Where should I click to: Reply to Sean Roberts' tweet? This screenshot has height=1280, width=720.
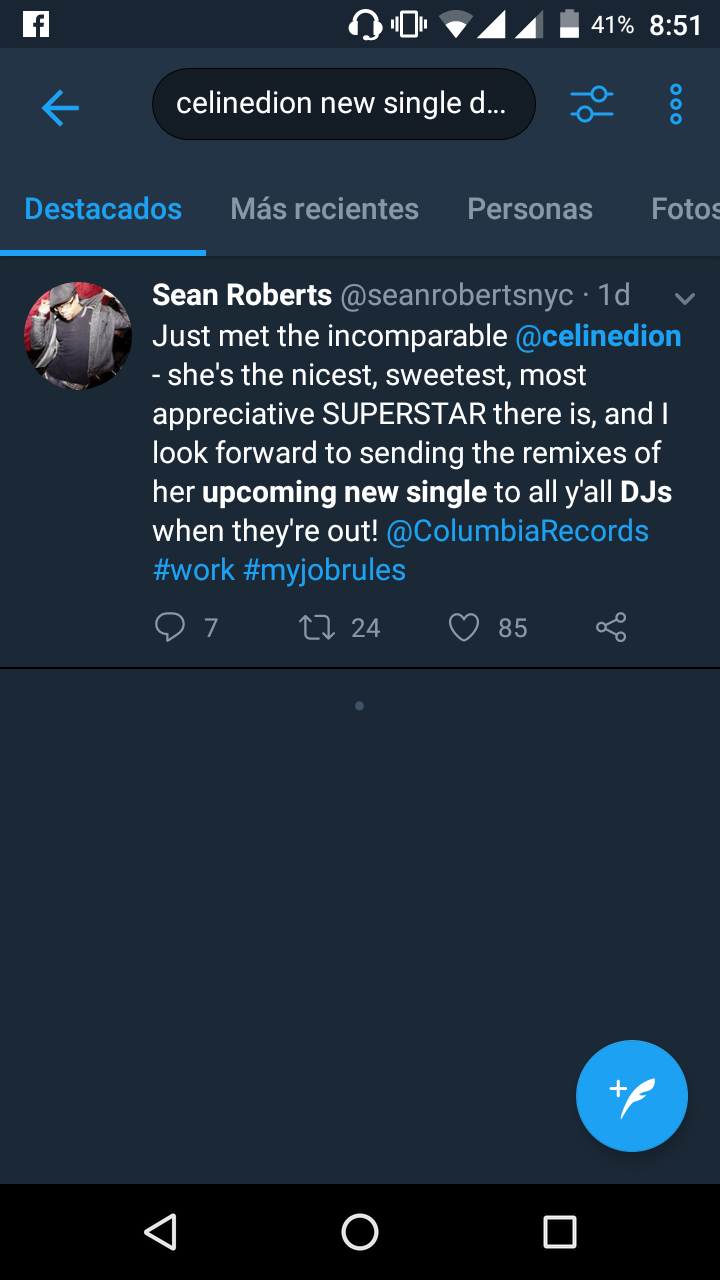click(x=171, y=627)
